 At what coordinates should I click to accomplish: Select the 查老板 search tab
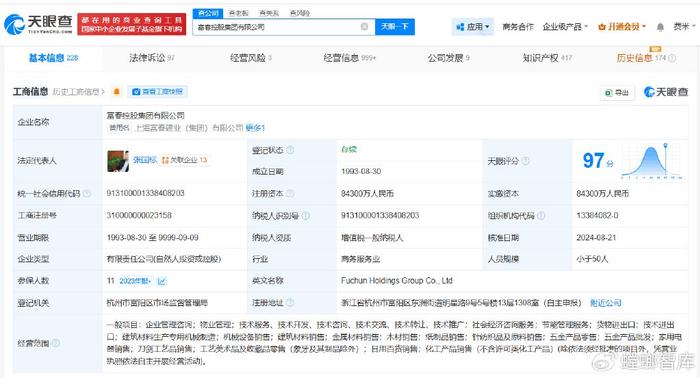[238, 13]
